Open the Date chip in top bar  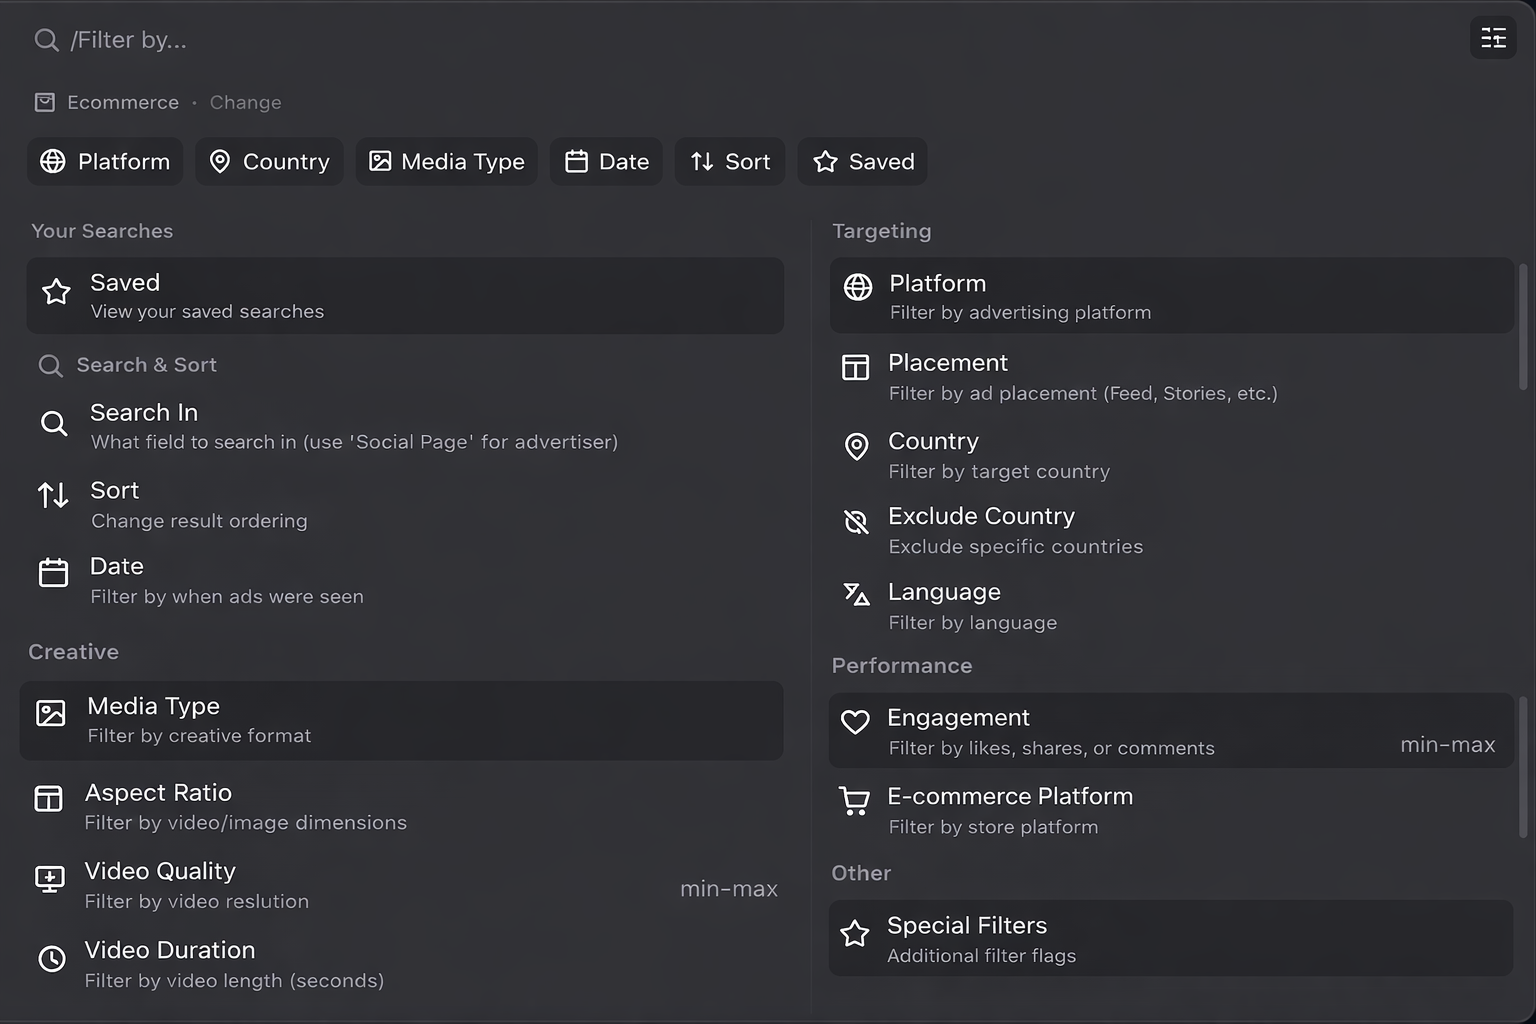pyautogui.click(x=606, y=161)
